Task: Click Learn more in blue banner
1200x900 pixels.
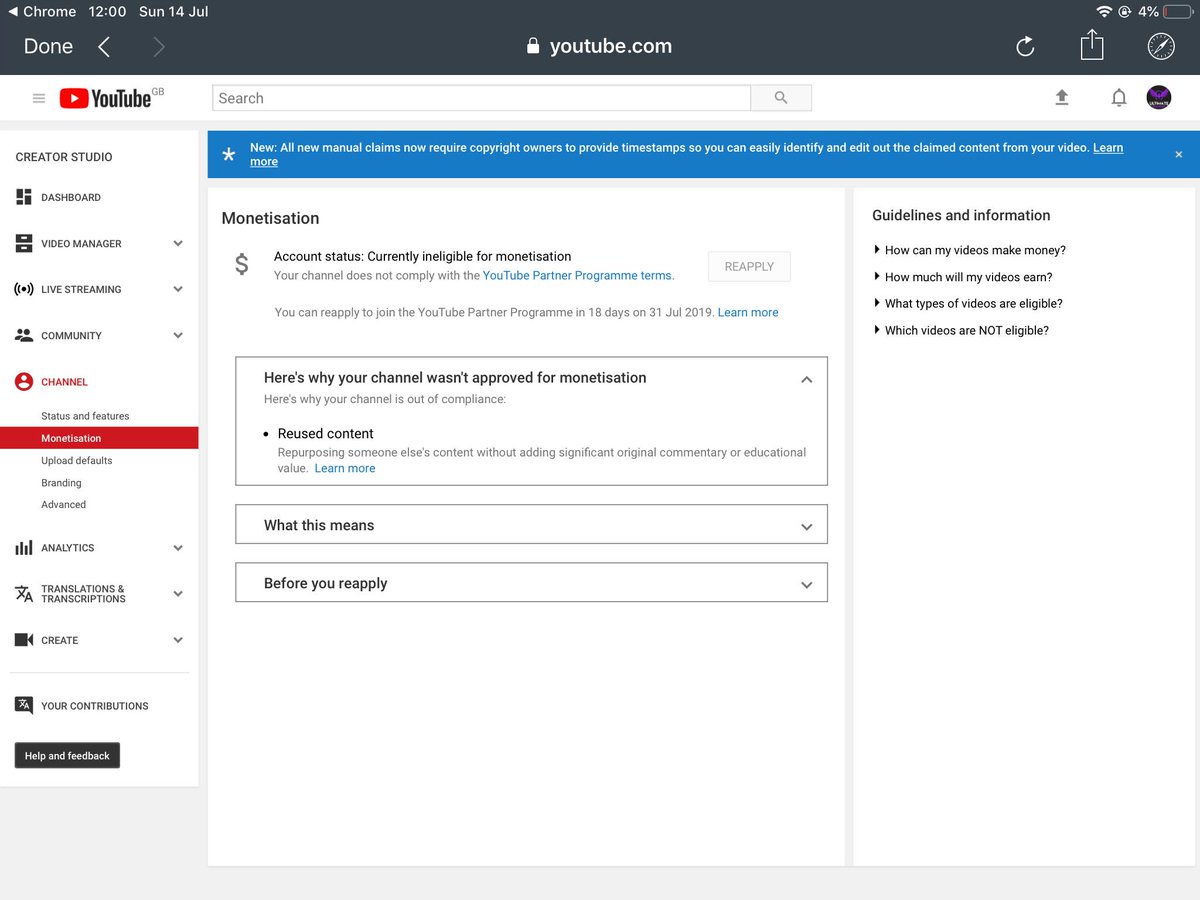Action: pos(1108,148)
